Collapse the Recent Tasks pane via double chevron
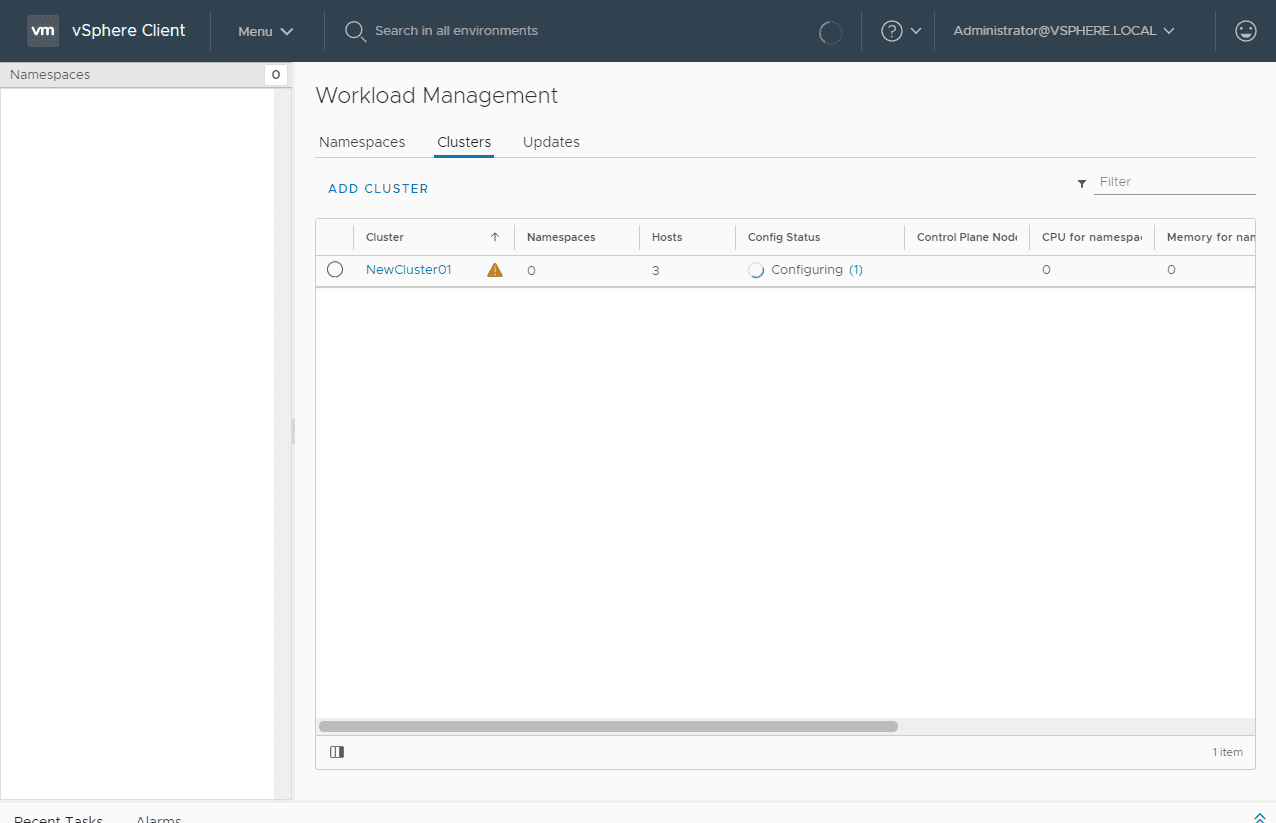This screenshot has height=823, width=1276. (1259, 816)
